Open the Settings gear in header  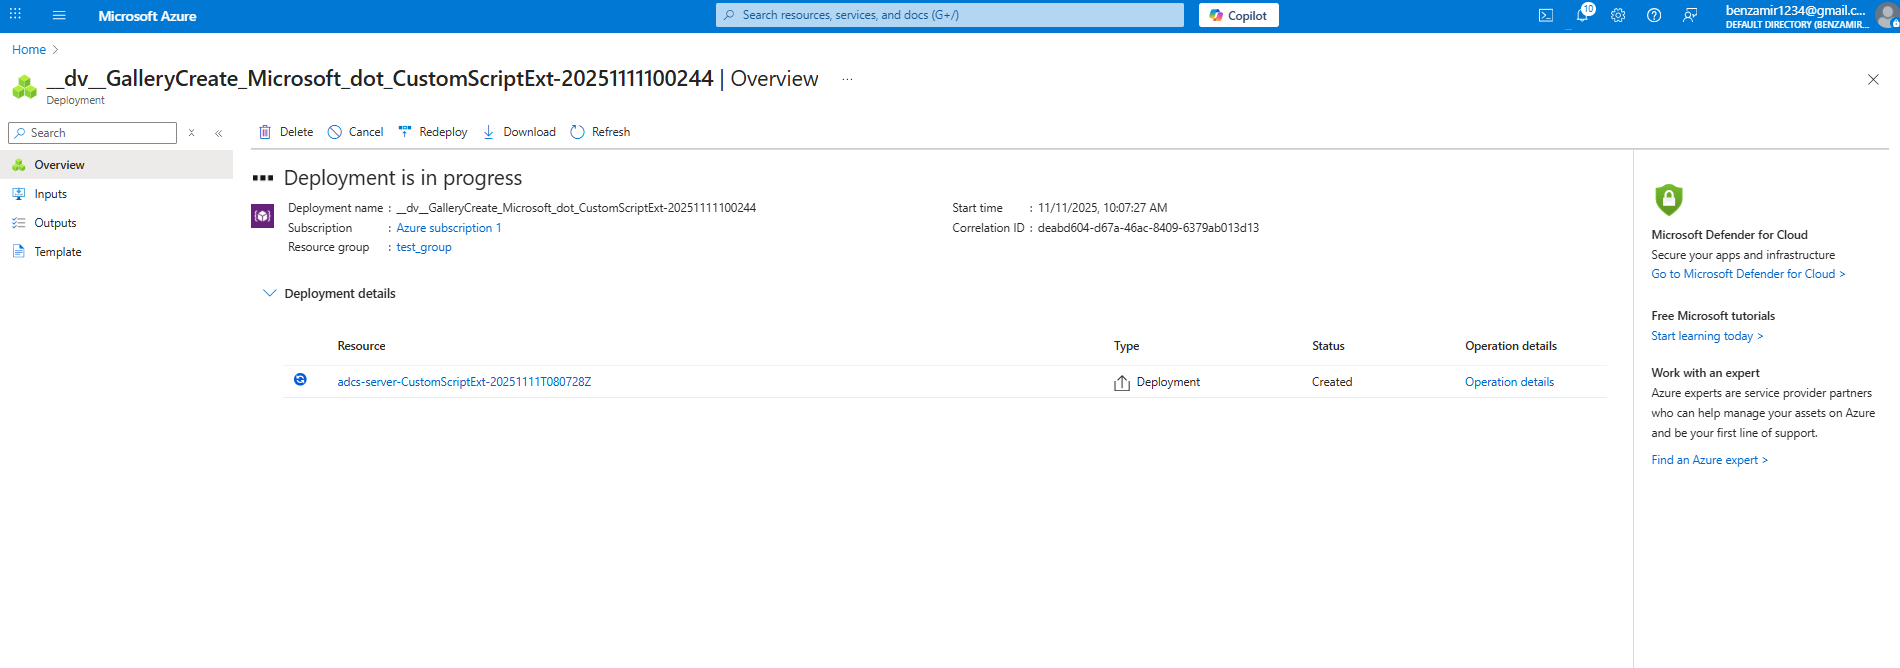(1618, 15)
